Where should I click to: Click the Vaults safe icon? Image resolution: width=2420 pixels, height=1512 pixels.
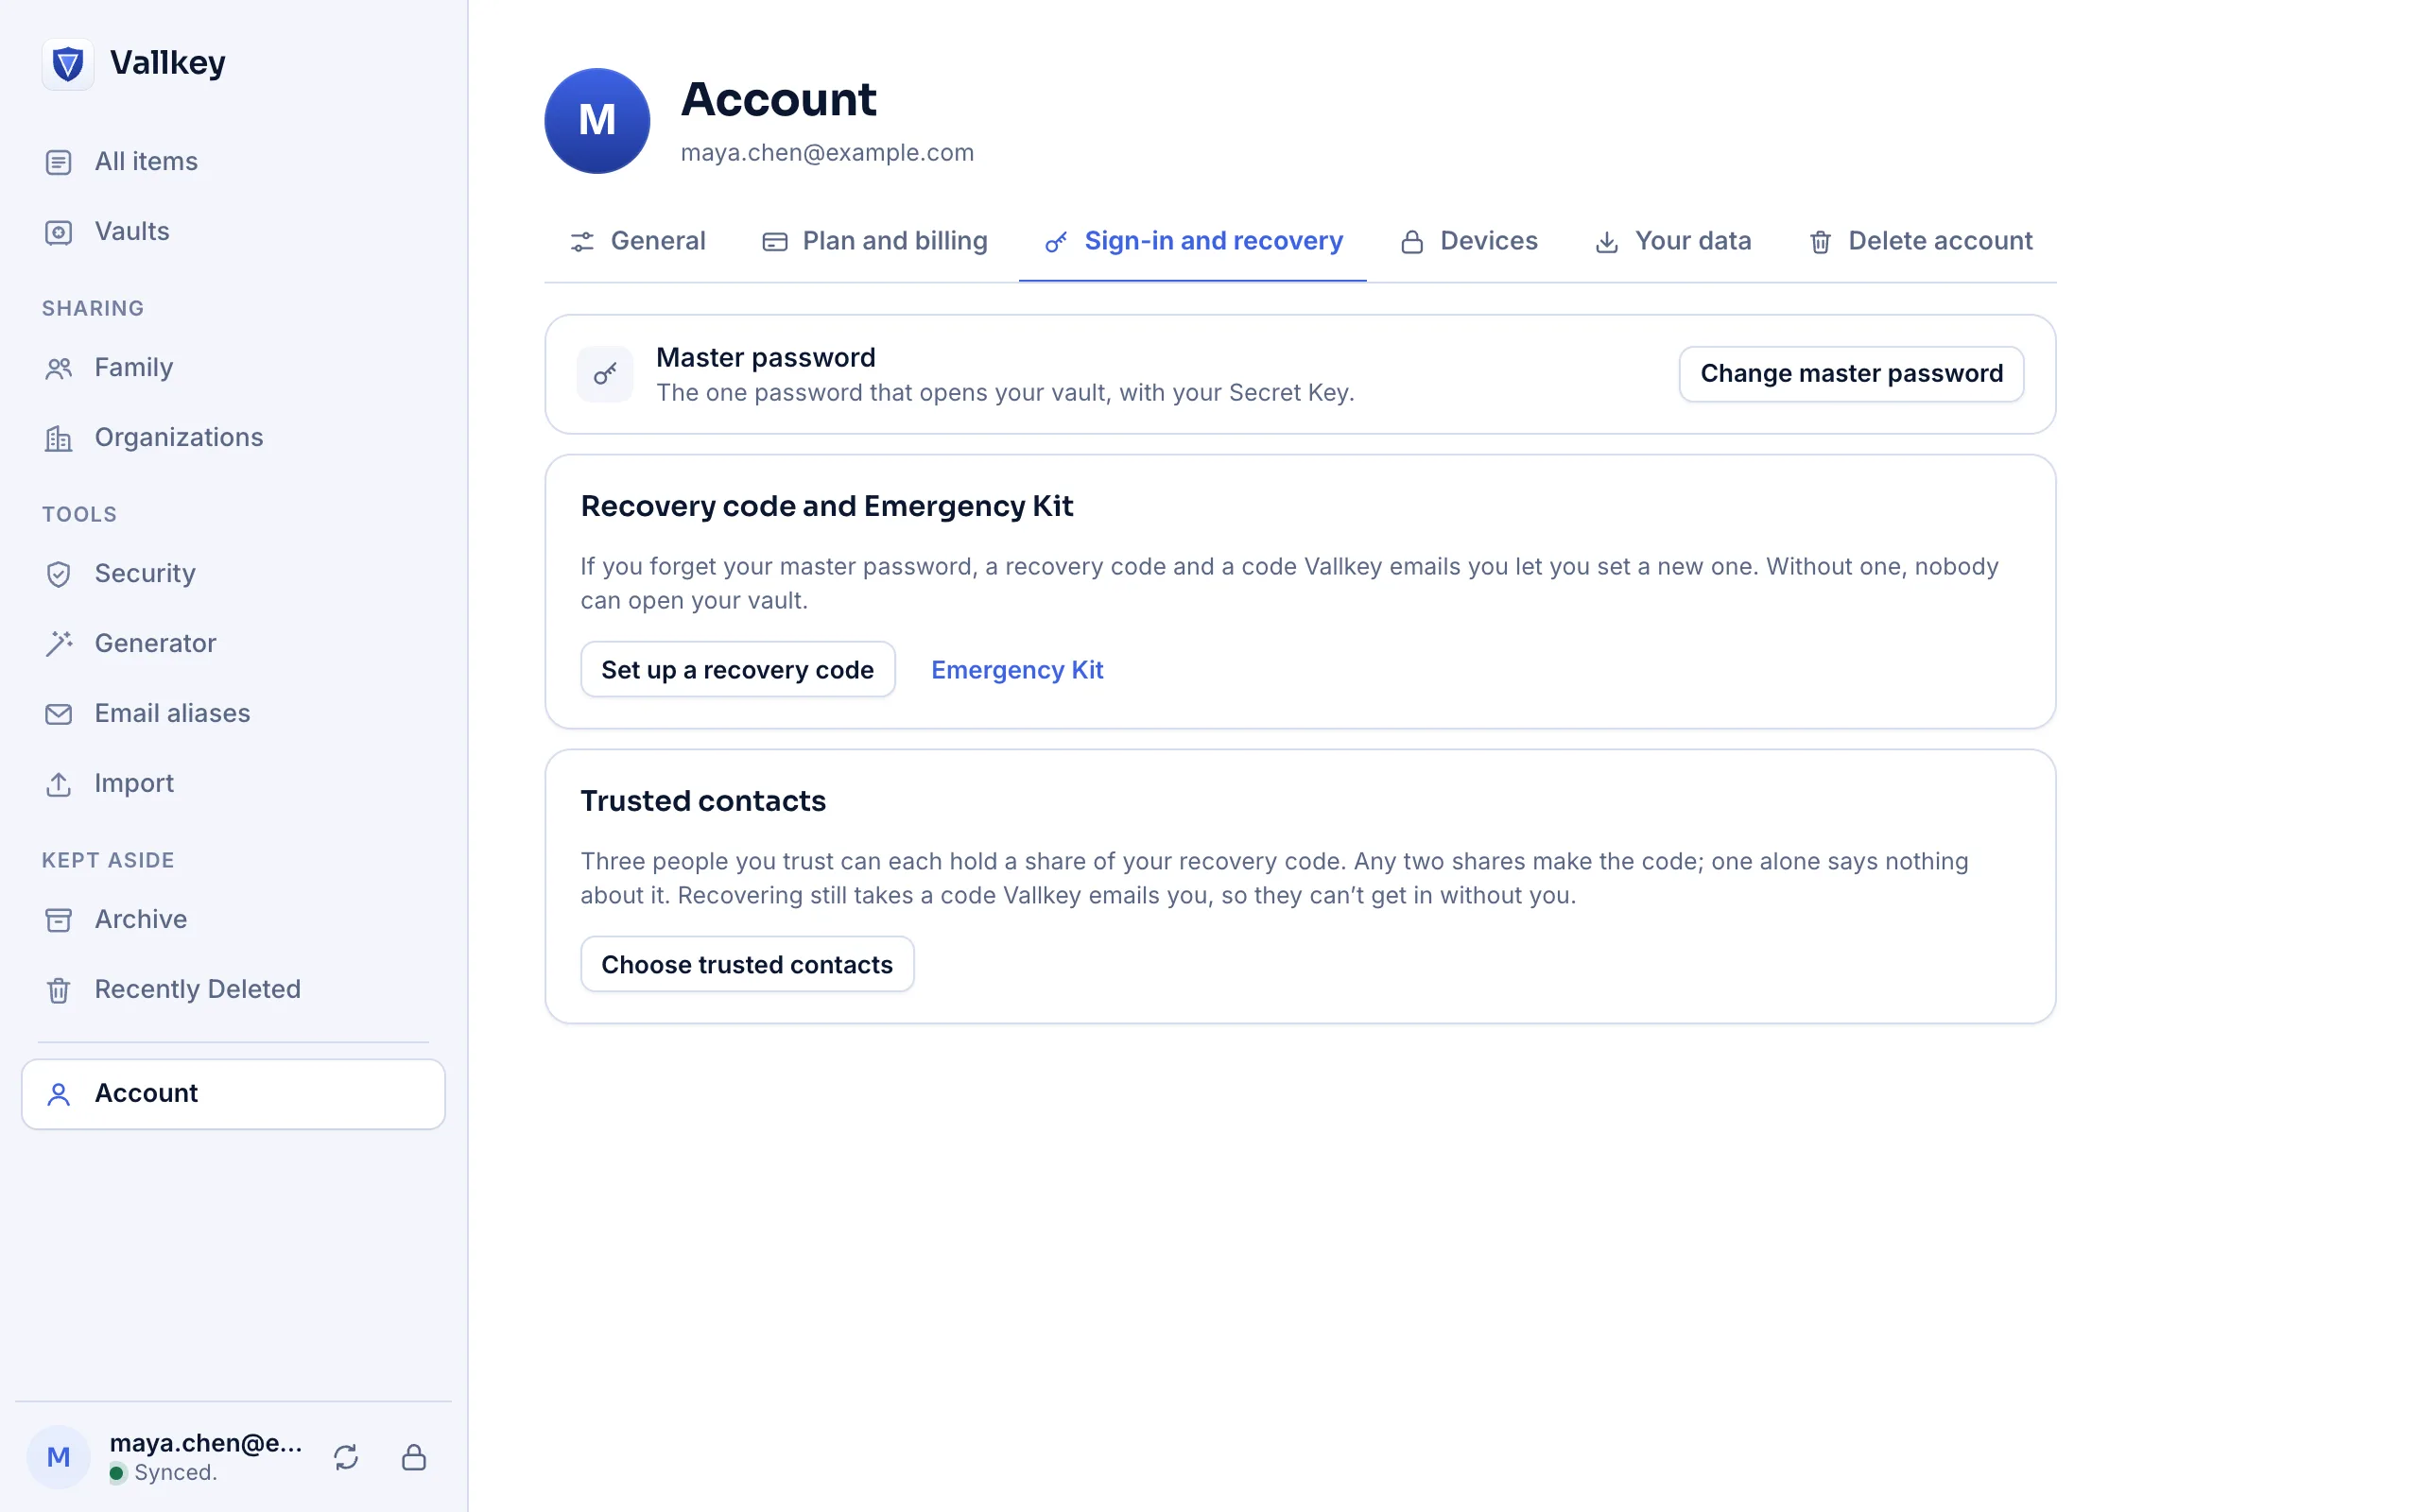[x=59, y=232]
